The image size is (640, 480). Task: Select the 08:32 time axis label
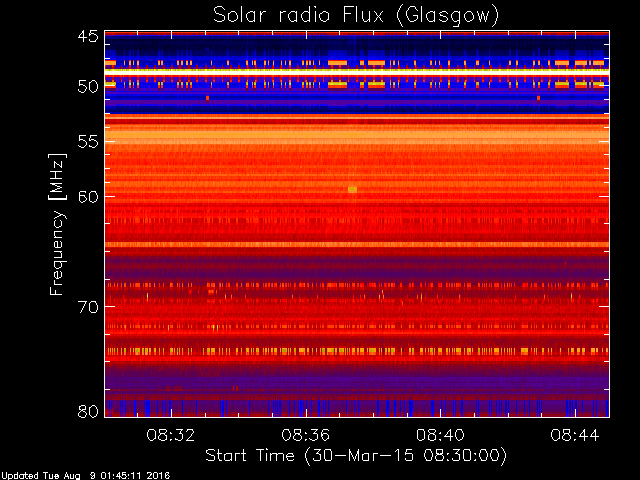[x=171, y=435]
